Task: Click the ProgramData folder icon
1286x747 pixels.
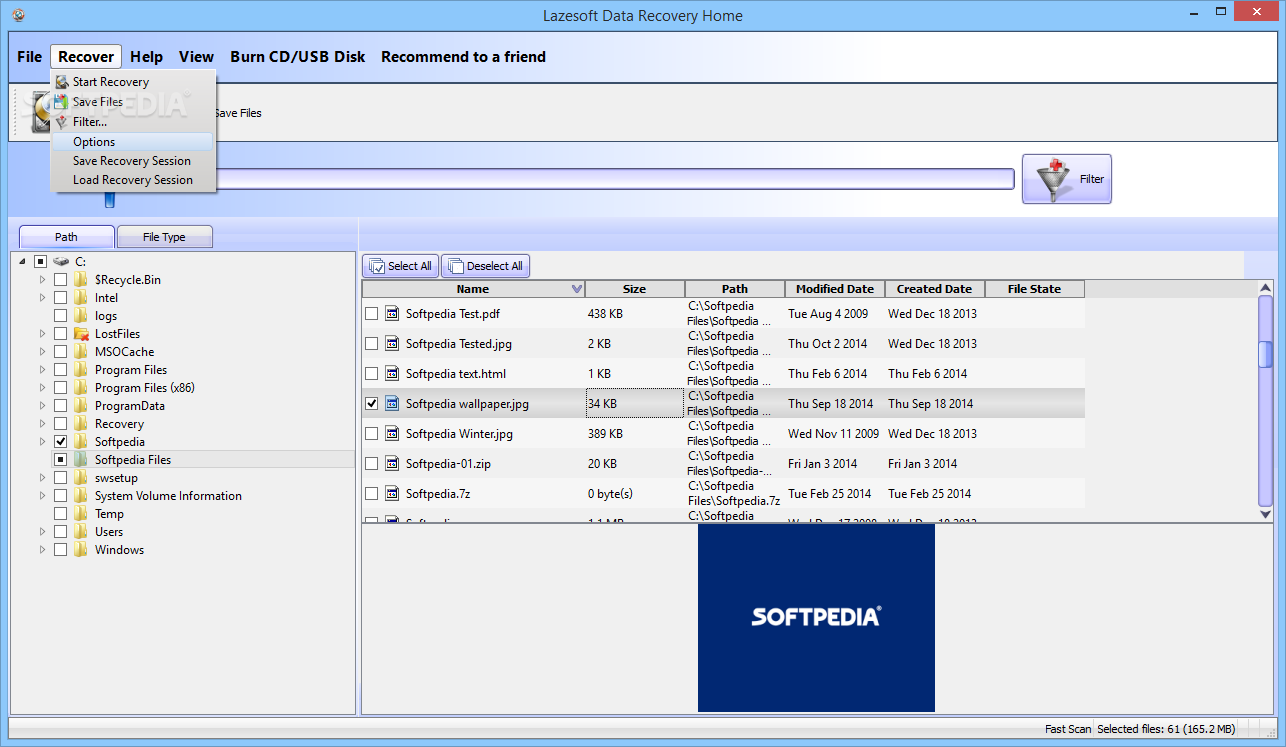Action: coord(81,406)
